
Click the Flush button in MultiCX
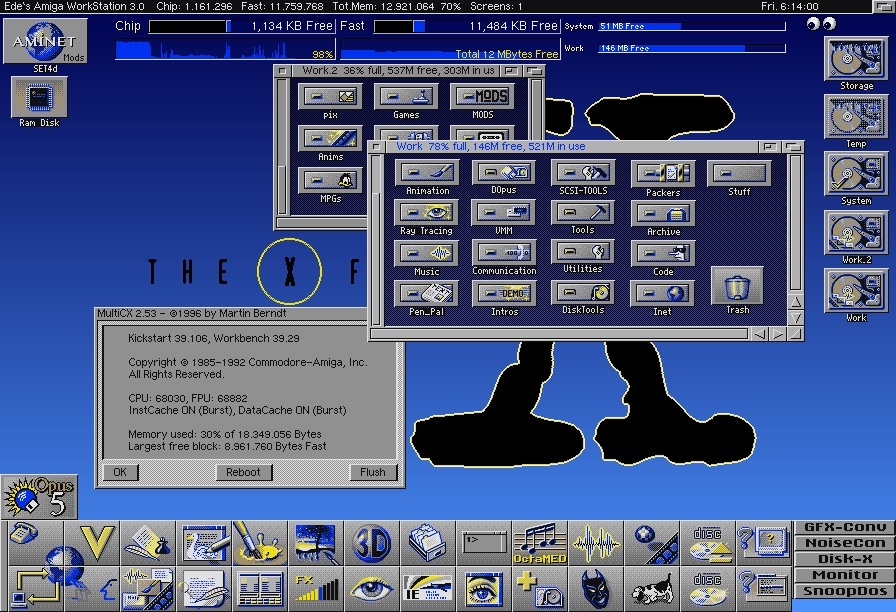pyautogui.click(x=373, y=472)
